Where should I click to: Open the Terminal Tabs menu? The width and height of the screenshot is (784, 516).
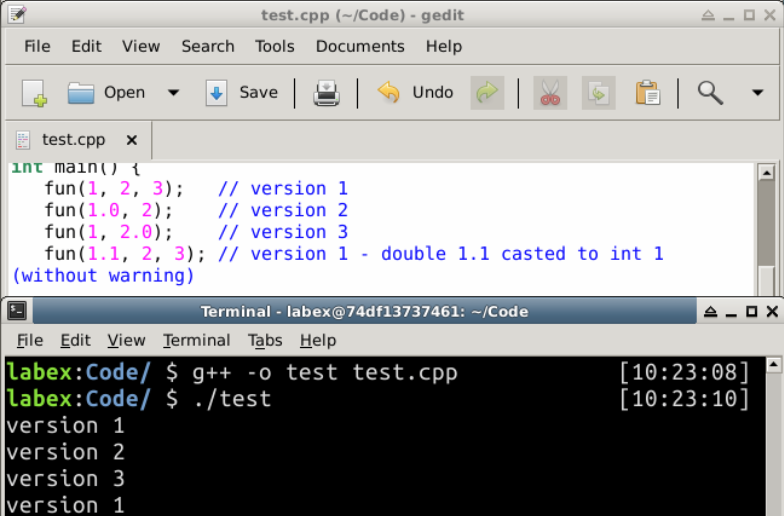click(x=265, y=340)
